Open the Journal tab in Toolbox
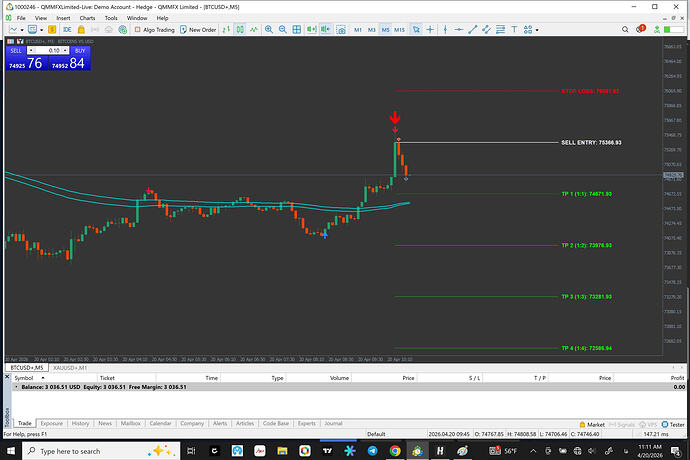This screenshot has height=460, width=690. point(334,423)
